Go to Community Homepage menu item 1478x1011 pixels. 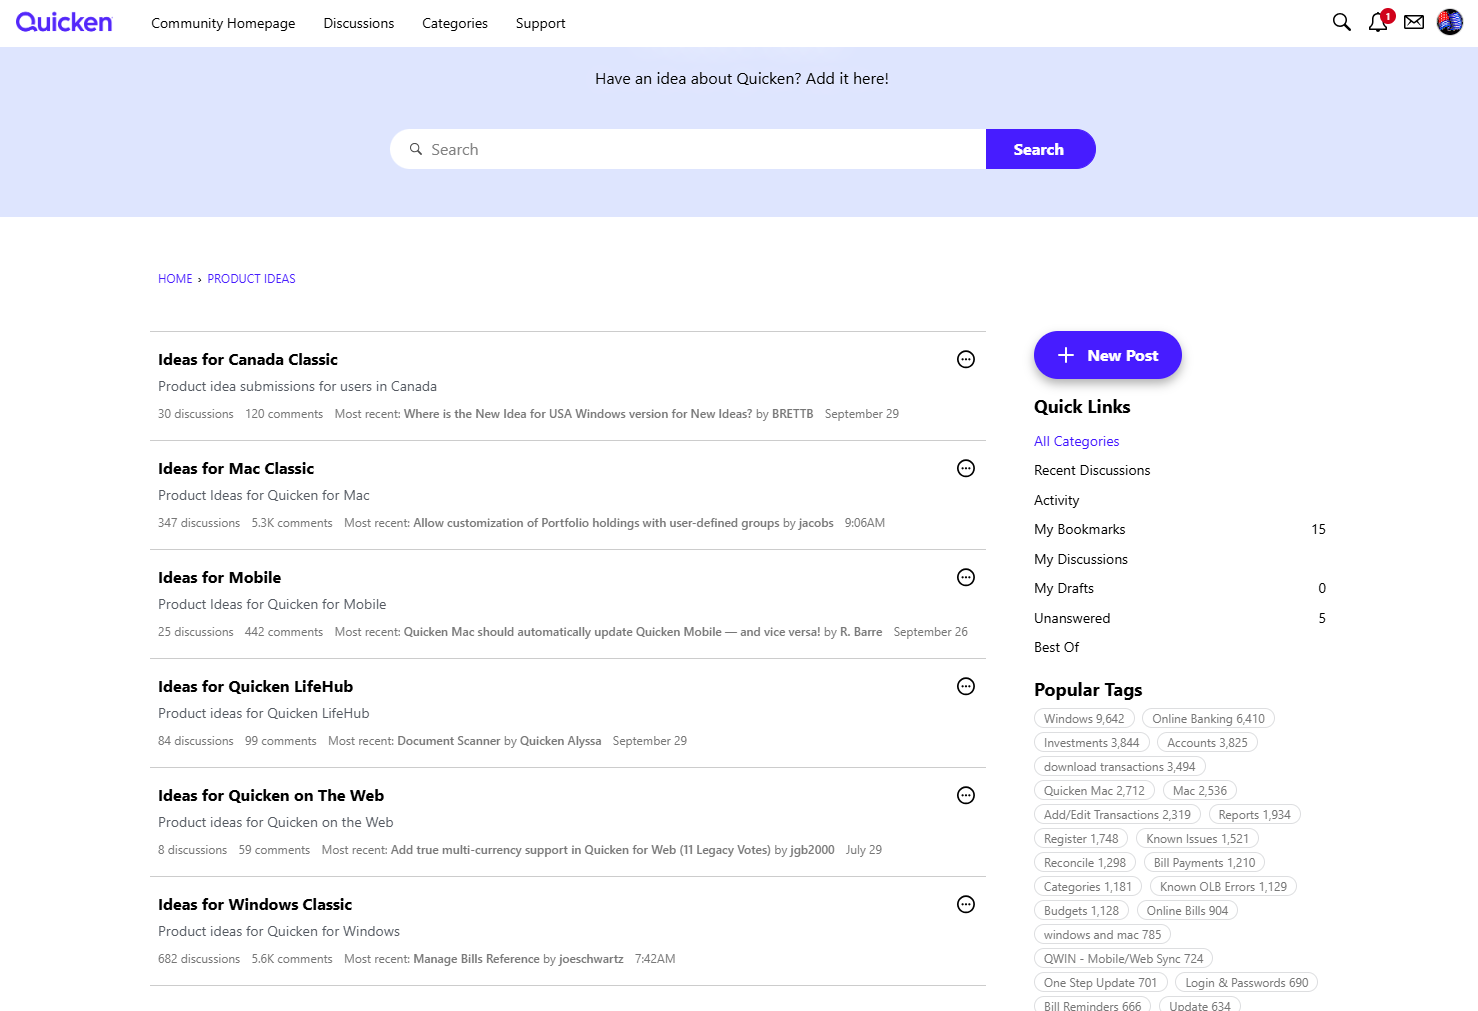[x=223, y=23]
